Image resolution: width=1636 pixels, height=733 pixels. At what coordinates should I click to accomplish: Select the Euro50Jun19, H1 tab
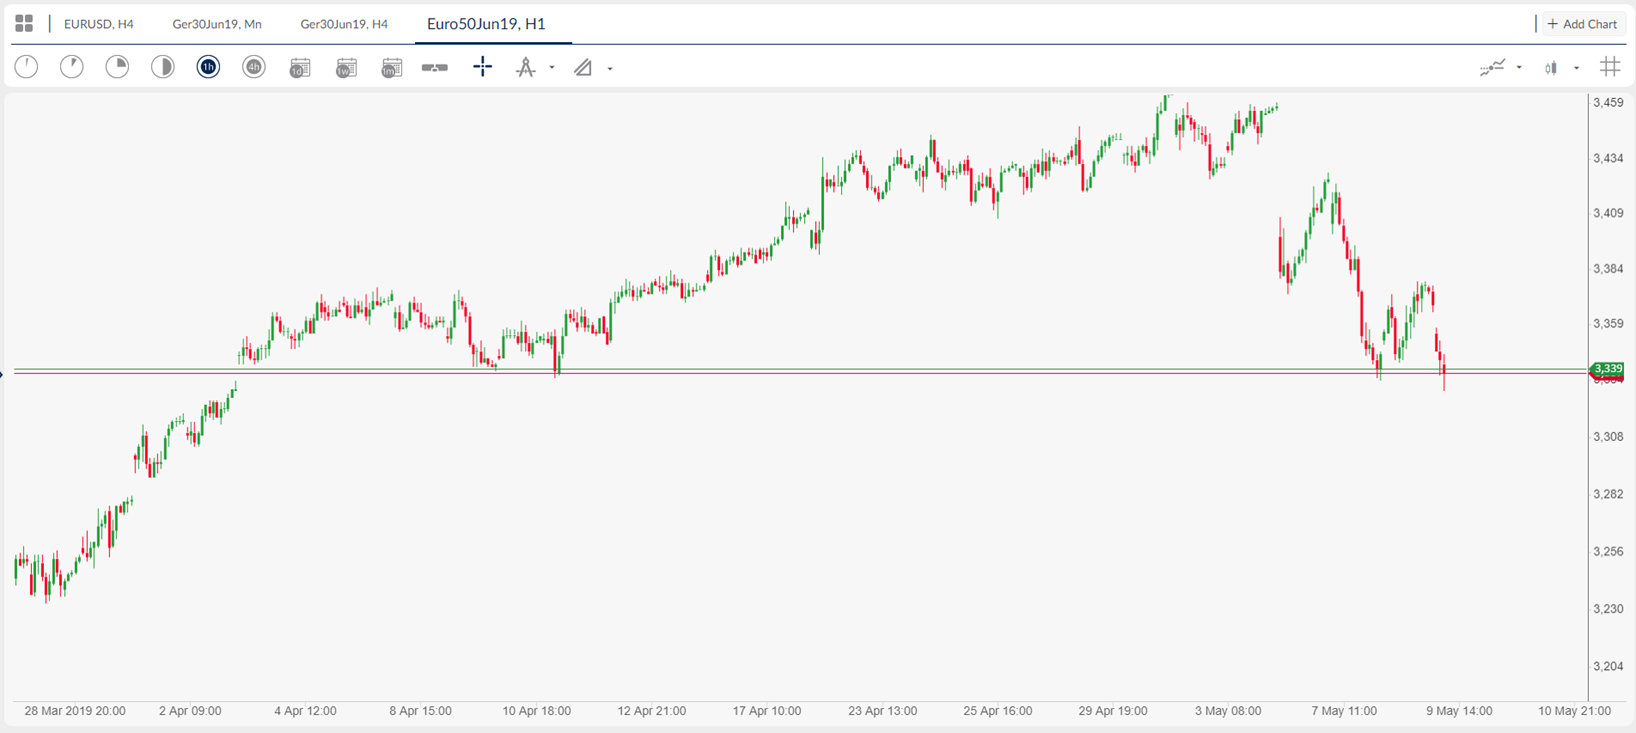pos(486,24)
